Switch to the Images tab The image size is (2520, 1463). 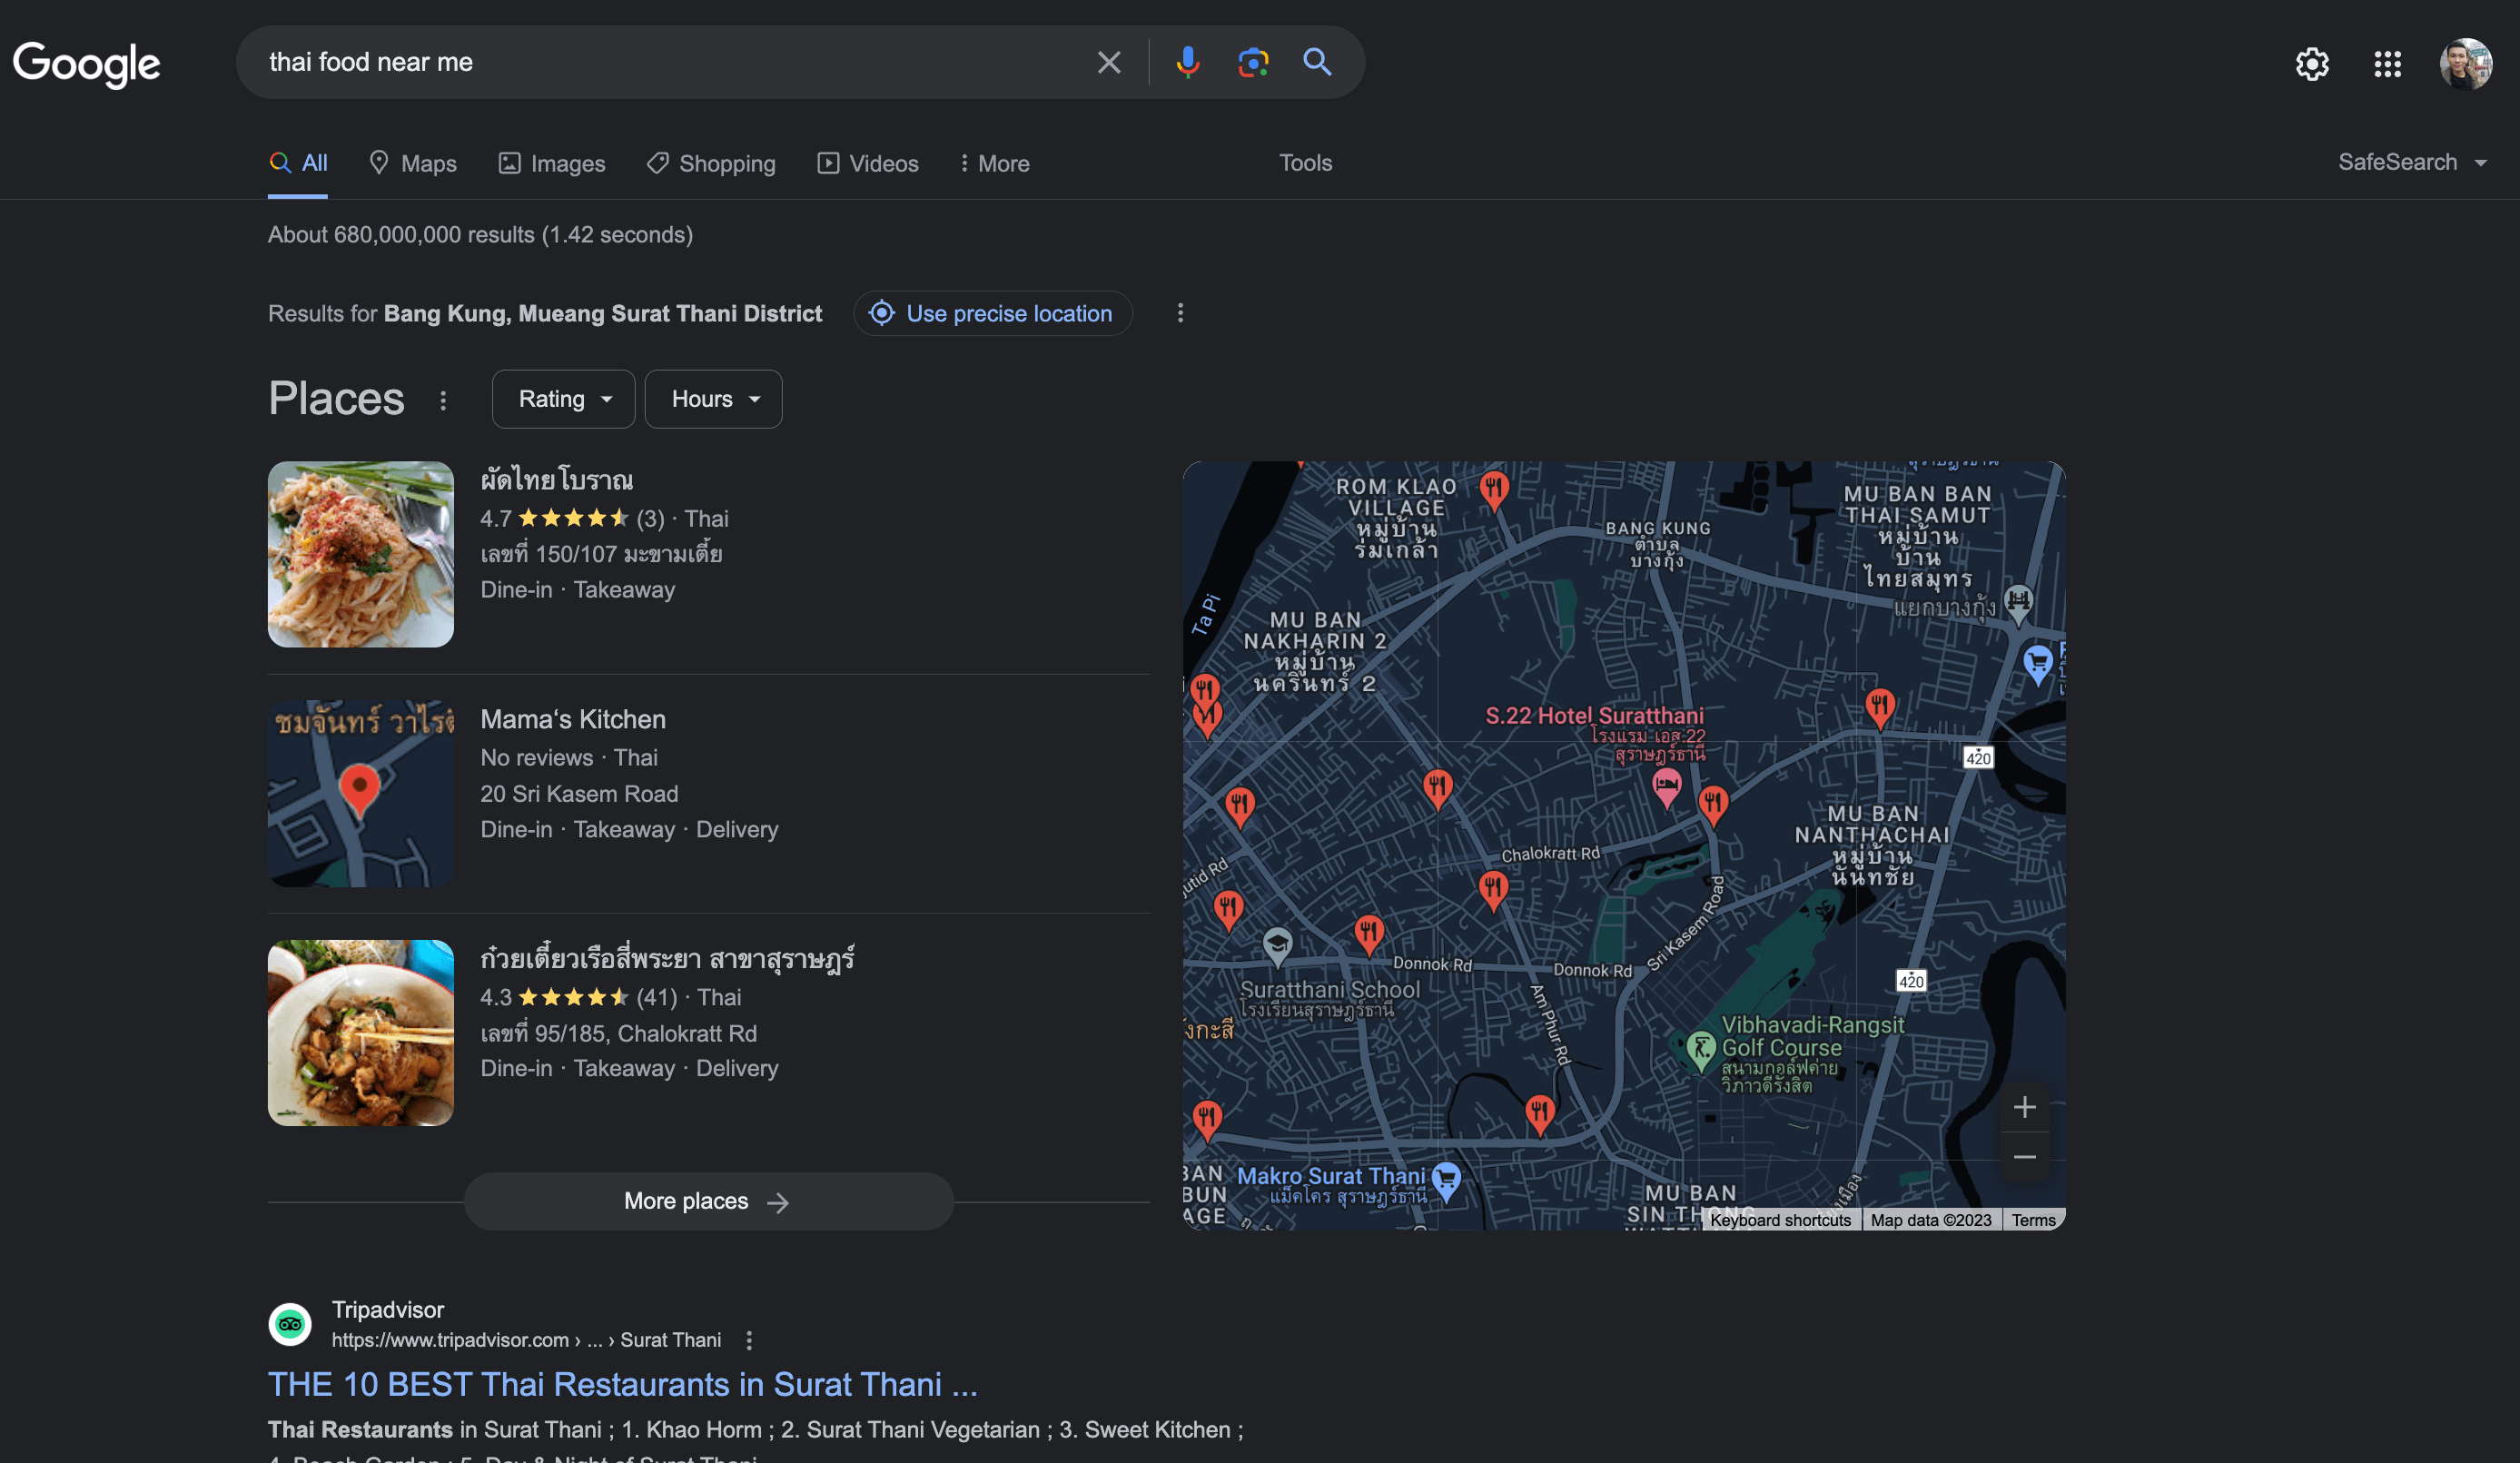(x=552, y=163)
